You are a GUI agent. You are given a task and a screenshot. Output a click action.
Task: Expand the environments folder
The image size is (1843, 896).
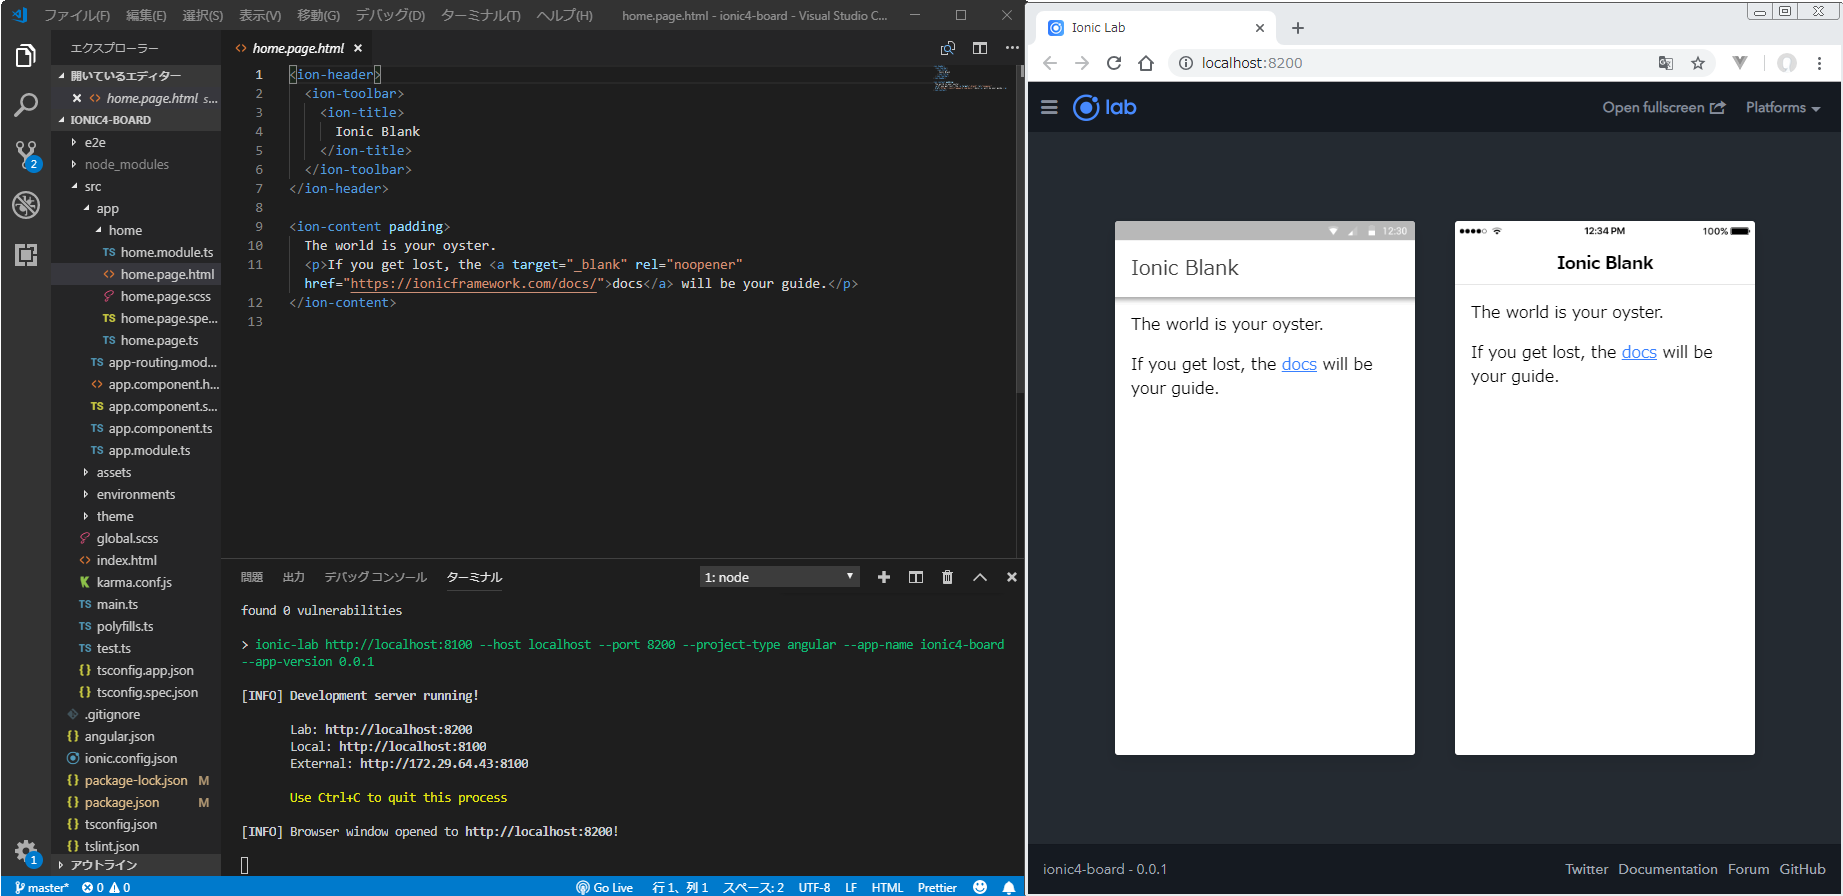click(135, 494)
